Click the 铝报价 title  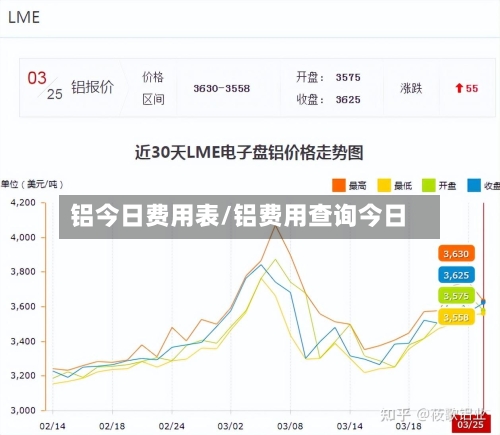click(92, 87)
